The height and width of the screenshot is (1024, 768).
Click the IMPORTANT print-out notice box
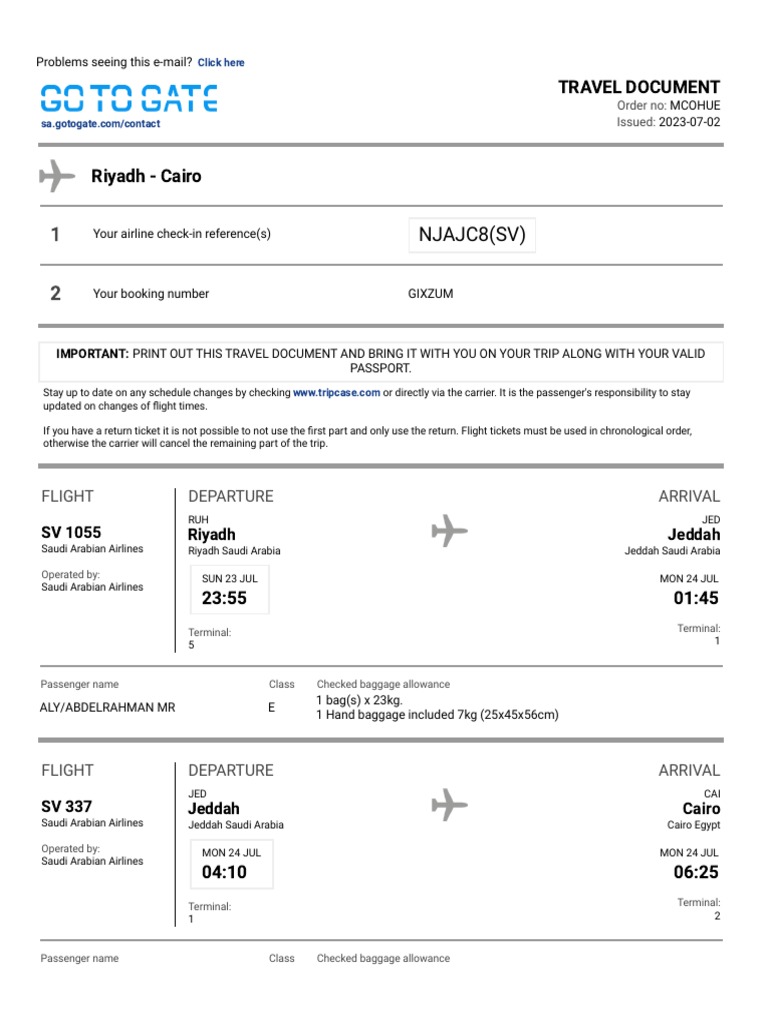pyautogui.click(x=381, y=361)
